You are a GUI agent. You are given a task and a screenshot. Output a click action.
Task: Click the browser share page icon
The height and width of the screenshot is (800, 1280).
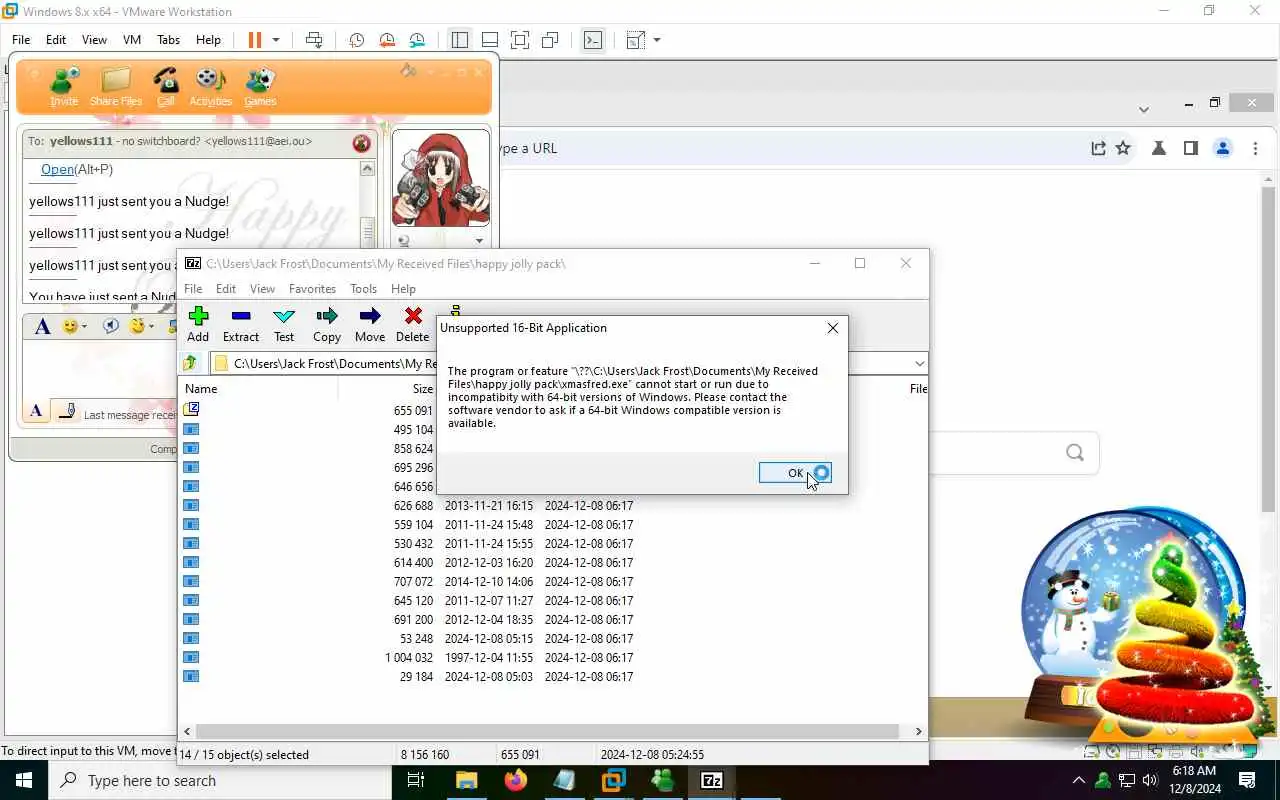tap(1098, 148)
